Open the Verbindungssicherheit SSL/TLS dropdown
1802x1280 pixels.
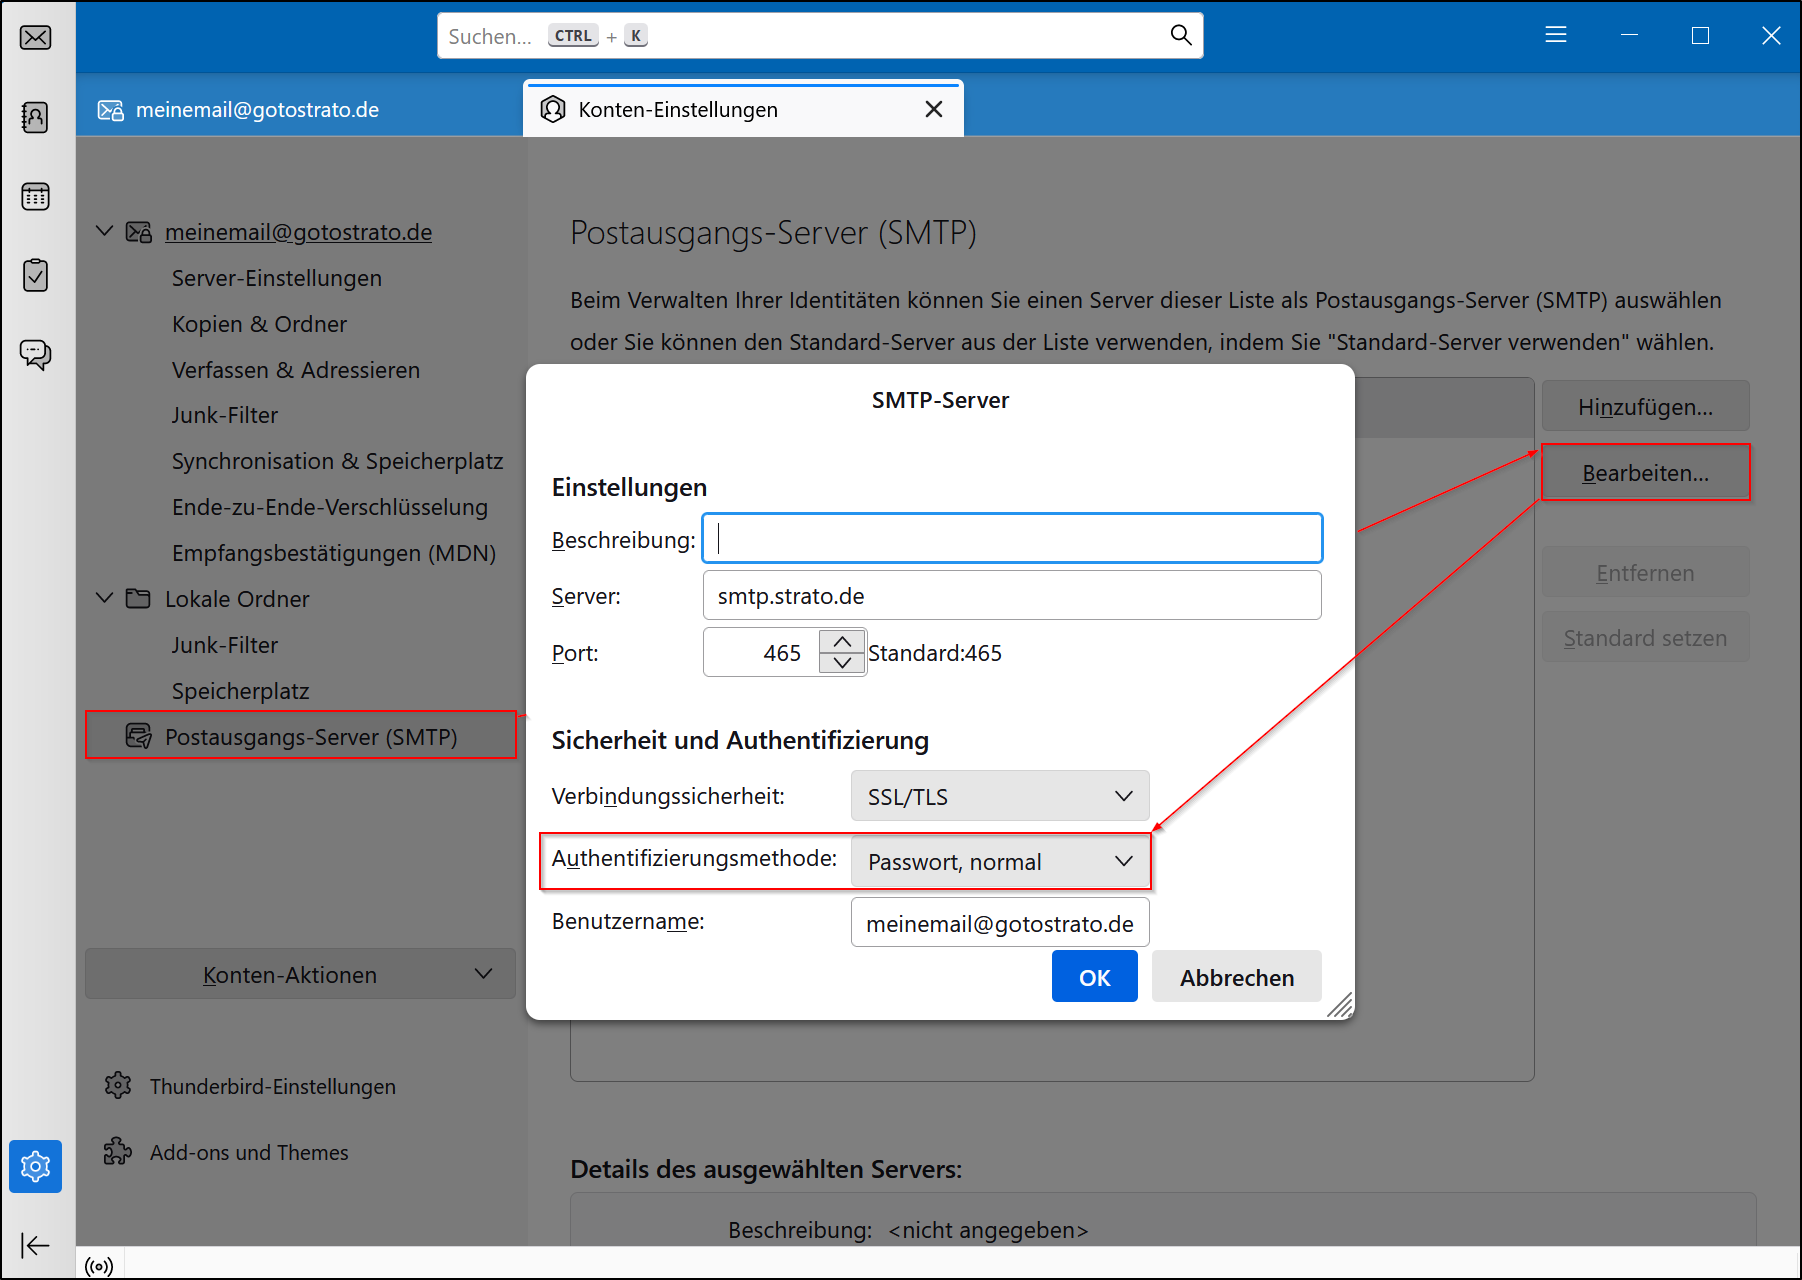click(999, 796)
